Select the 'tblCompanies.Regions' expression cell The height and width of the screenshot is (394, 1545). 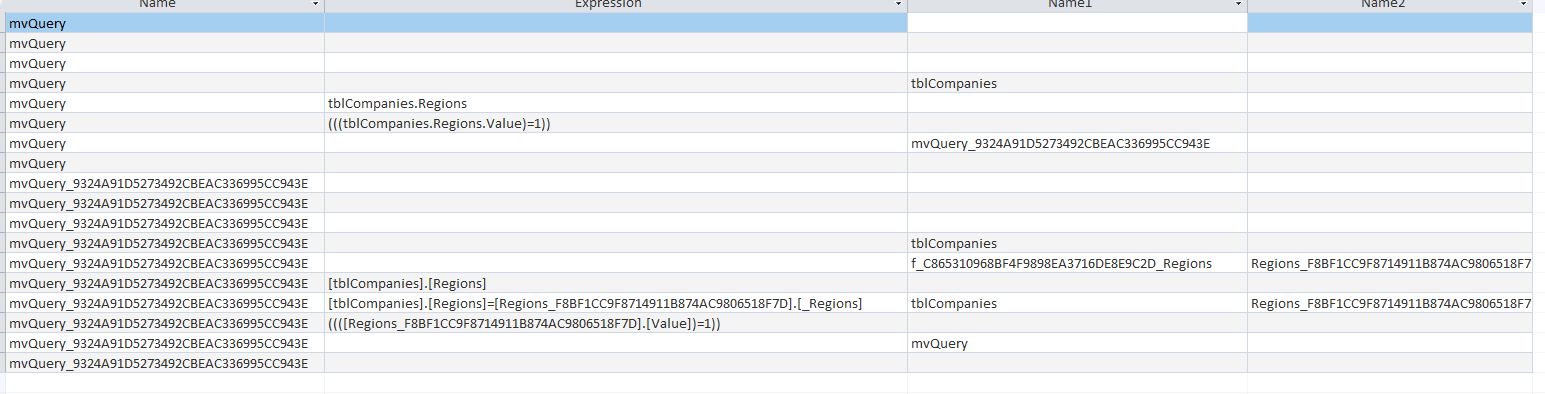pos(616,103)
